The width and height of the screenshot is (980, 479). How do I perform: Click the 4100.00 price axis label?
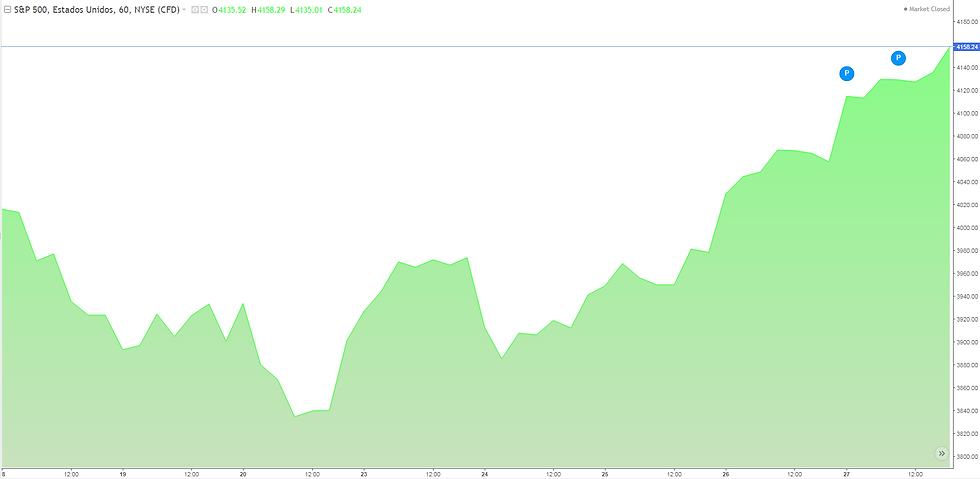click(968, 113)
